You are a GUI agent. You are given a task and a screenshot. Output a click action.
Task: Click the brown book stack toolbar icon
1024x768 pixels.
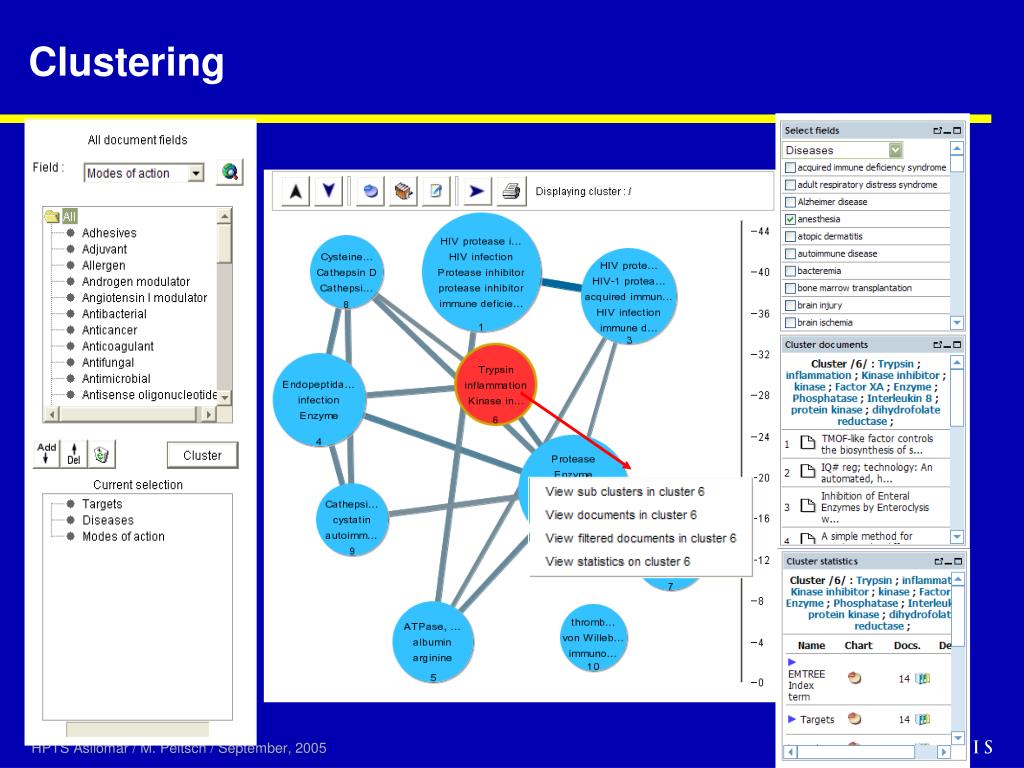404,191
